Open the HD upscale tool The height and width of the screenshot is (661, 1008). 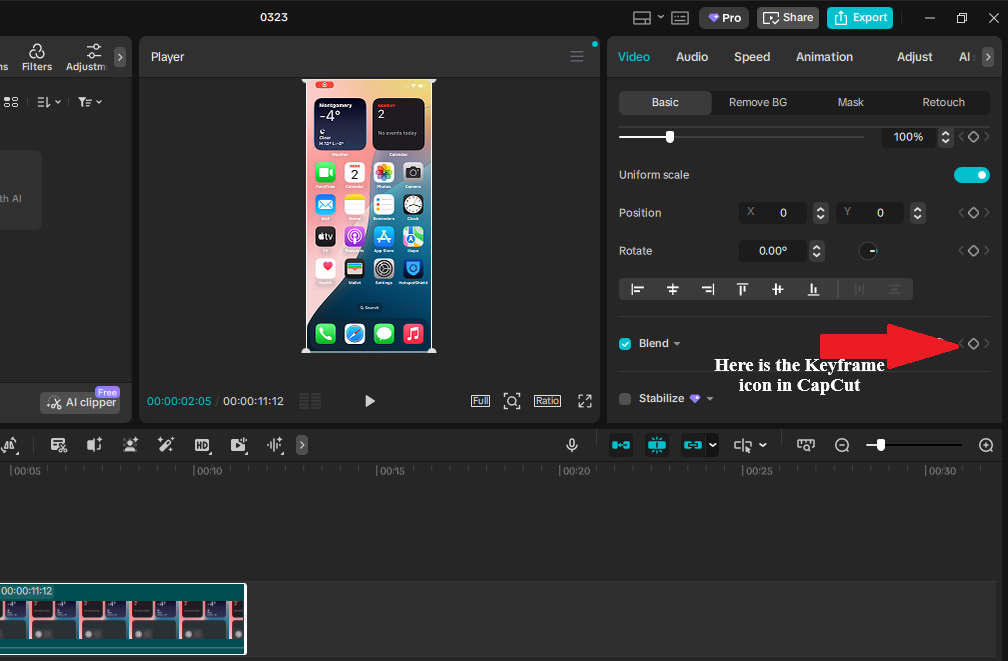point(202,445)
